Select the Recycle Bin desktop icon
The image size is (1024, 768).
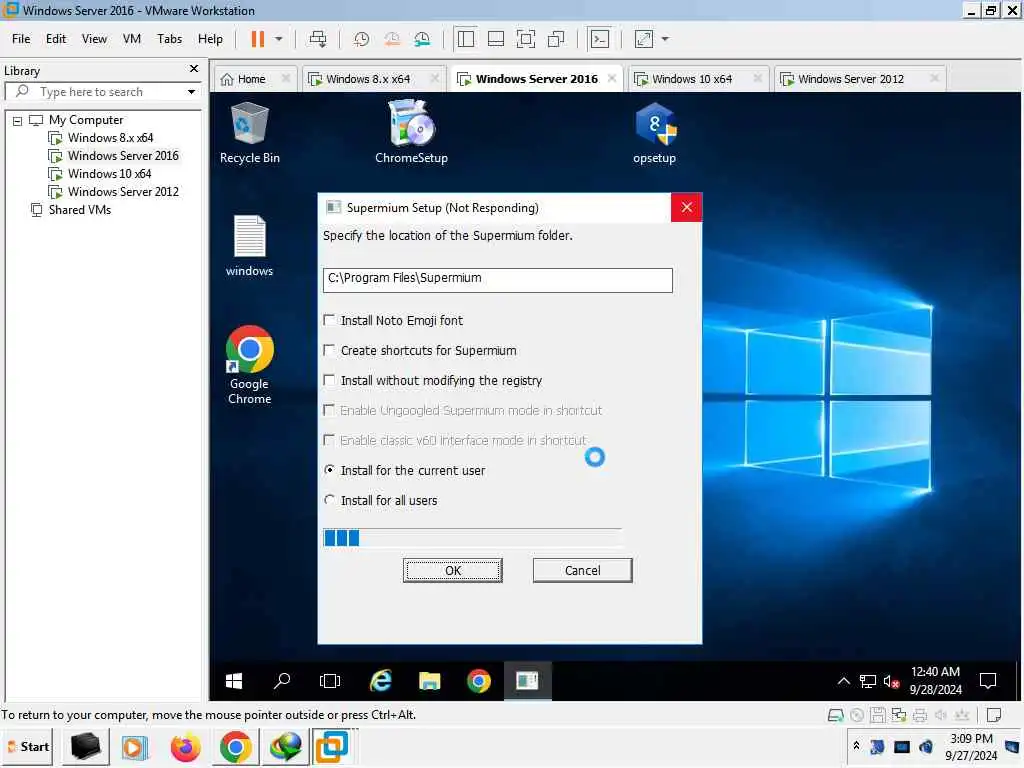coord(249,133)
